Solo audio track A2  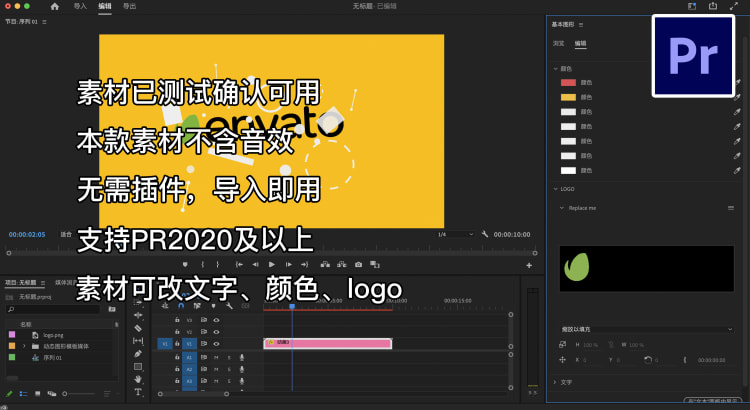click(229, 369)
